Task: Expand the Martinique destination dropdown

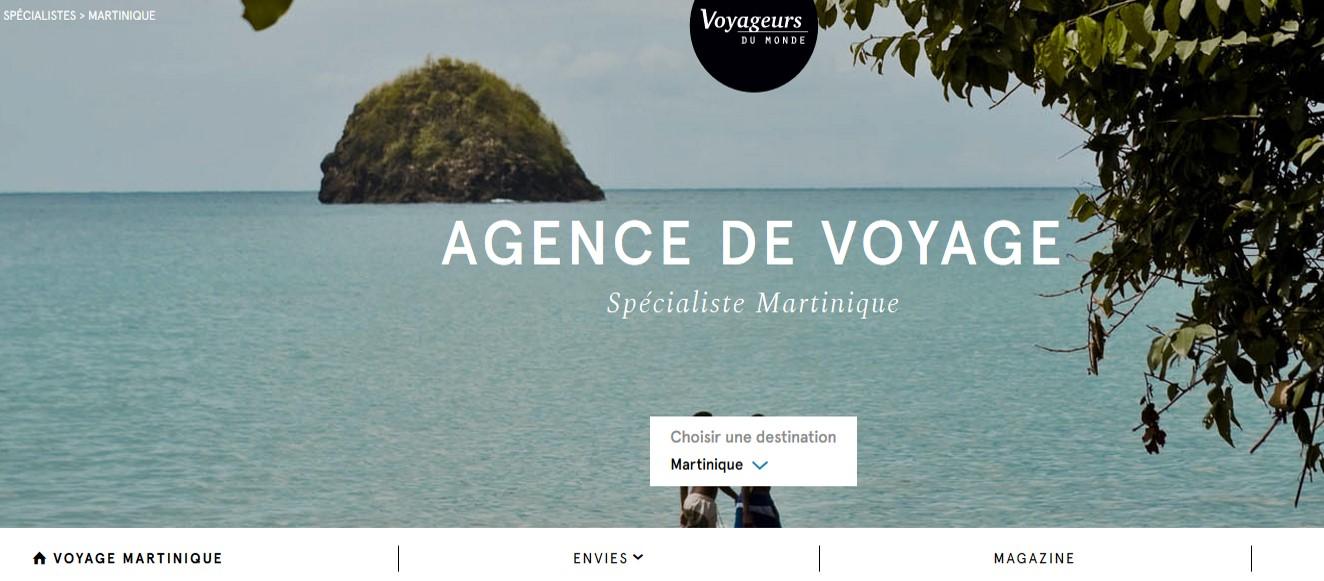Action: tap(719, 465)
